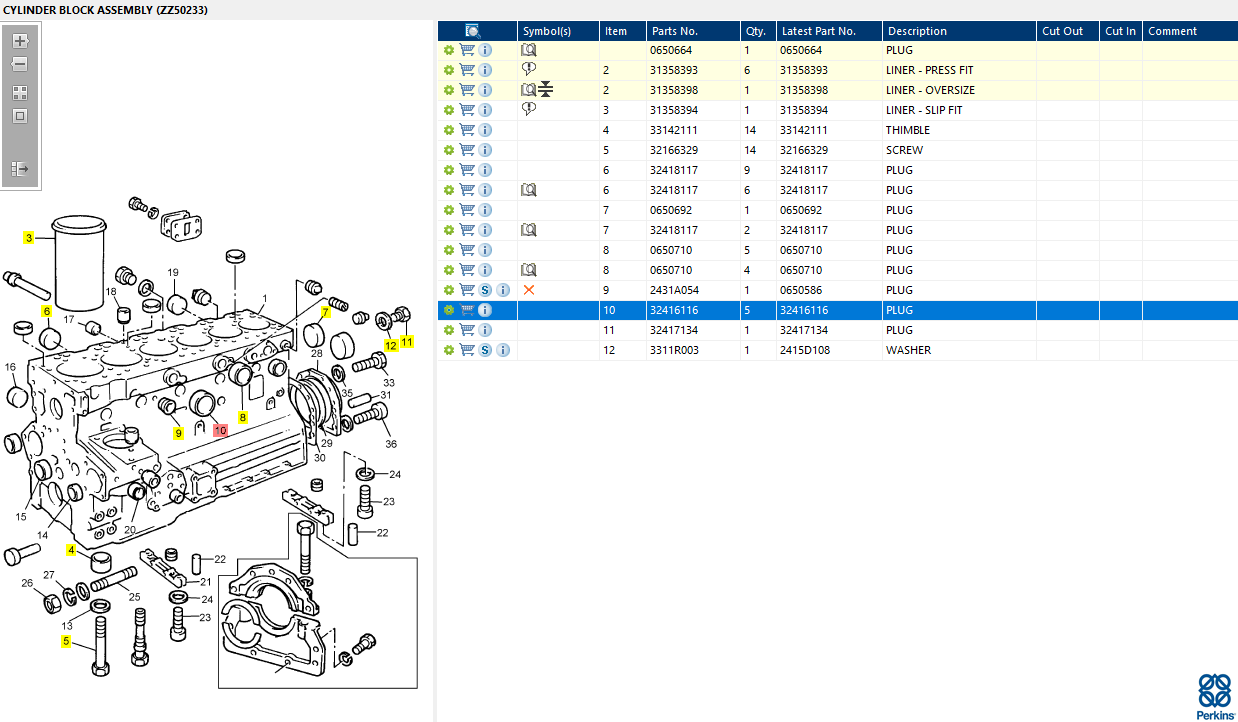
Task: Click the Comment column header
Action: [1190, 31]
